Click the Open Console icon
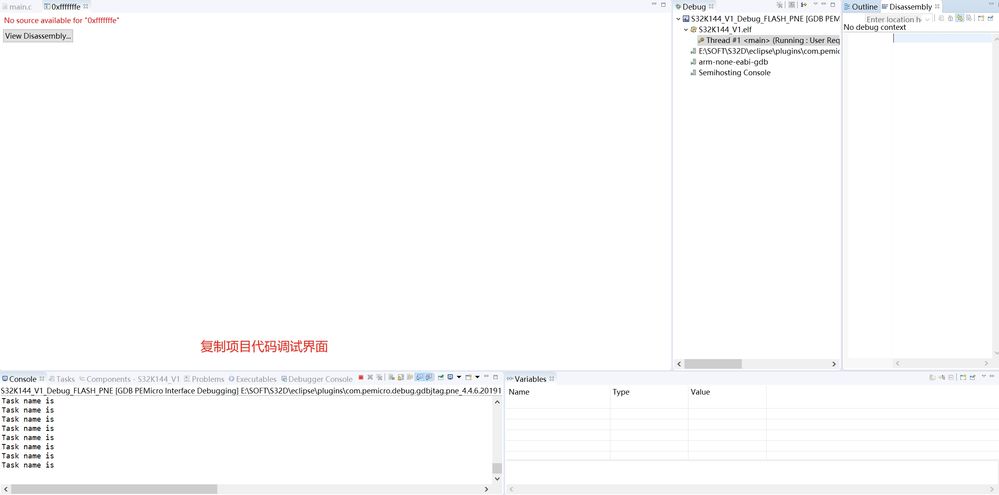 468,377
